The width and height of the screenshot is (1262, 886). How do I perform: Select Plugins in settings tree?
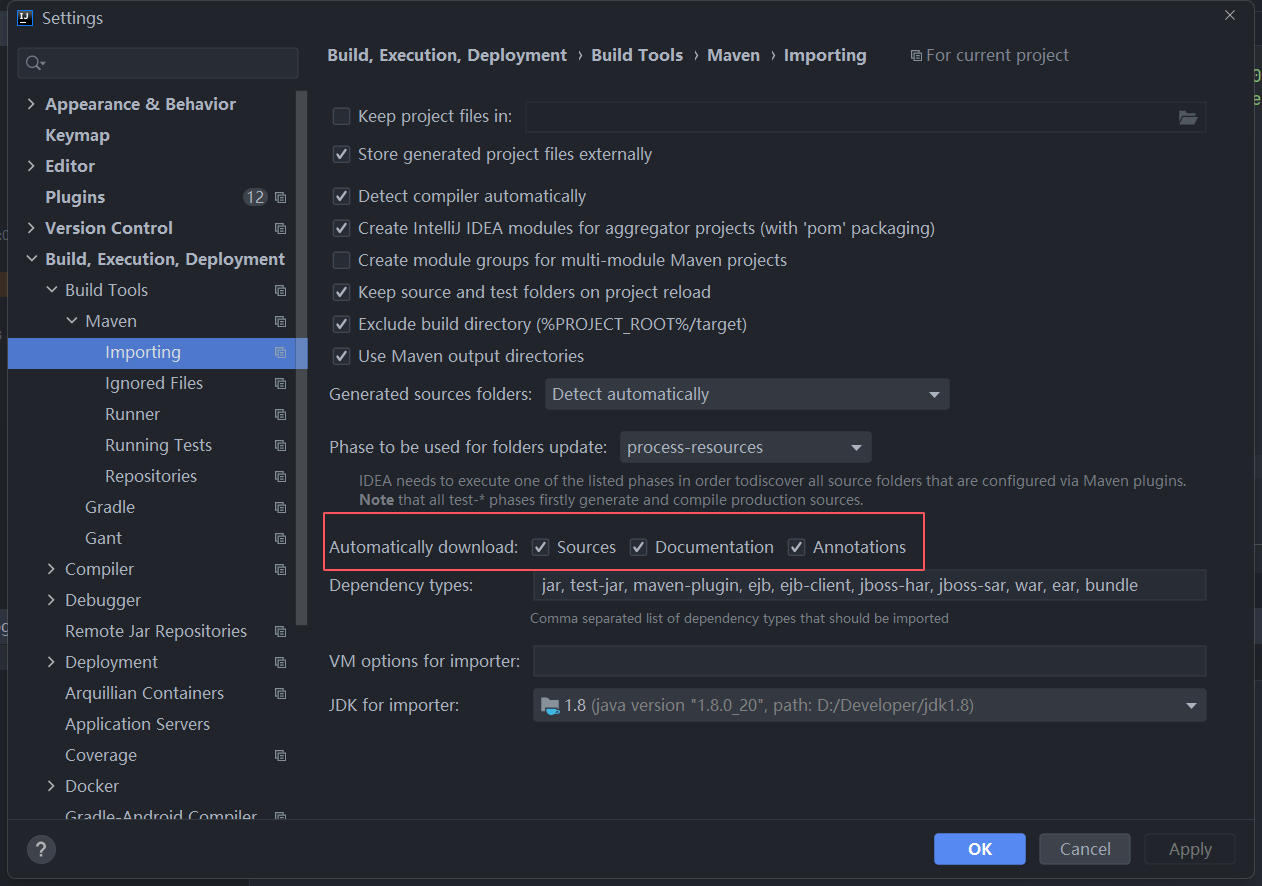75,197
